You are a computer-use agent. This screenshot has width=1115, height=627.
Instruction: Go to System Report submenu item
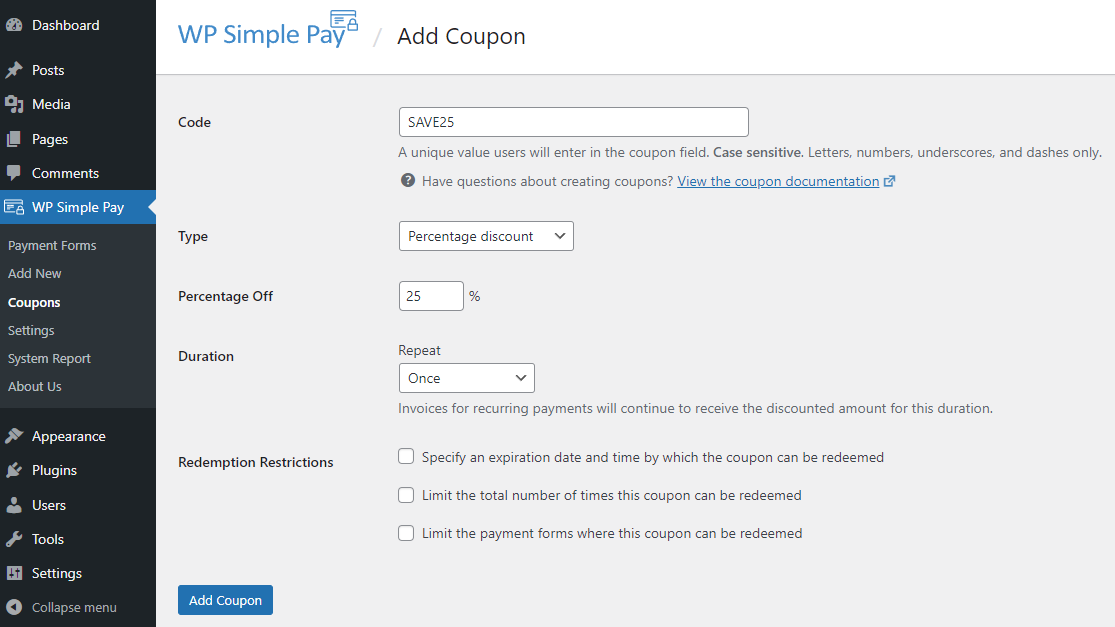pyautogui.click(x=49, y=358)
